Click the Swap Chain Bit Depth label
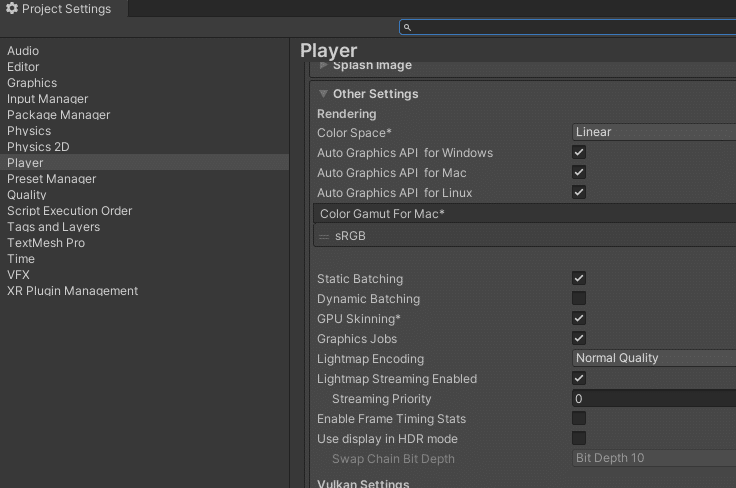This screenshot has height=488, width=736. (x=393, y=459)
